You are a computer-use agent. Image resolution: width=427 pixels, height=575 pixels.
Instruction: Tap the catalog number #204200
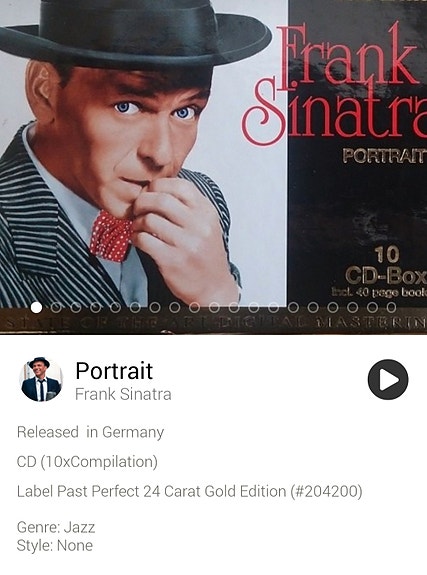(326, 491)
